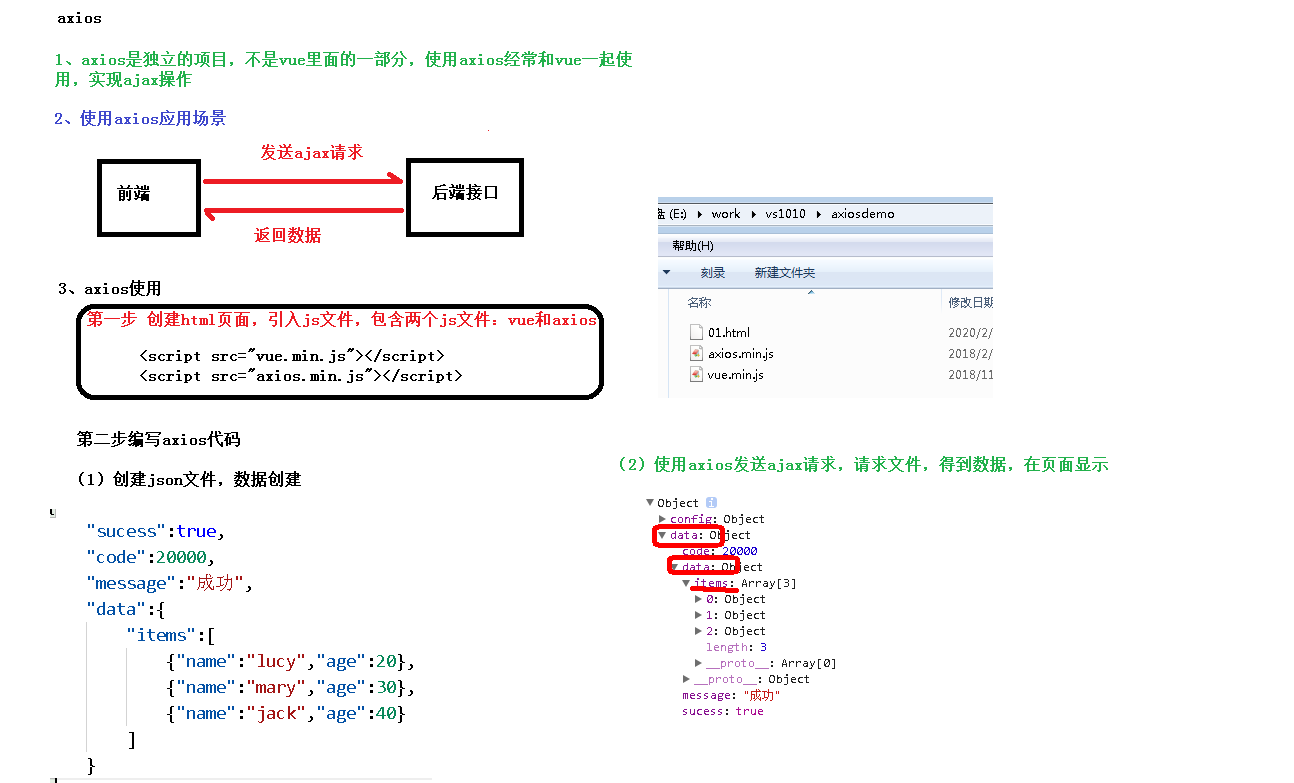Click the 01.html file icon in explorer
The height and width of the screenshot is (783, 1294).
pyautogui.click(x=697, y=332)
